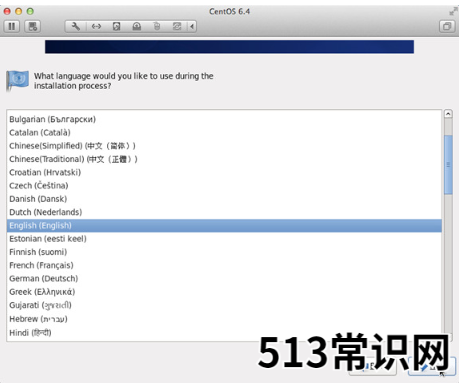Image resolution: width=459 pixels, height=383 pixels.
Task: Click the hard disk device icon
Action: tap(116, 26)
